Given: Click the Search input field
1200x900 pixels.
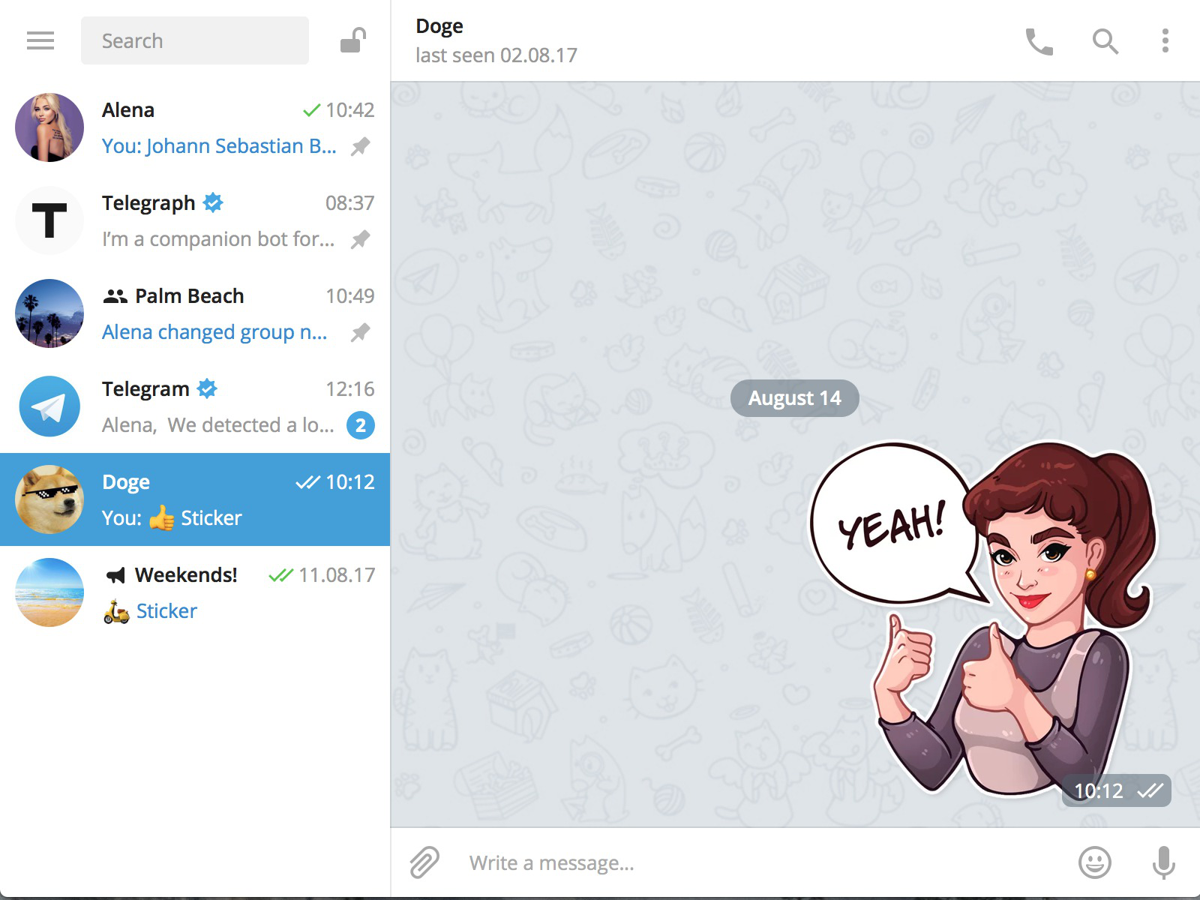Looking at the screenshot, I should pos(195,41).
